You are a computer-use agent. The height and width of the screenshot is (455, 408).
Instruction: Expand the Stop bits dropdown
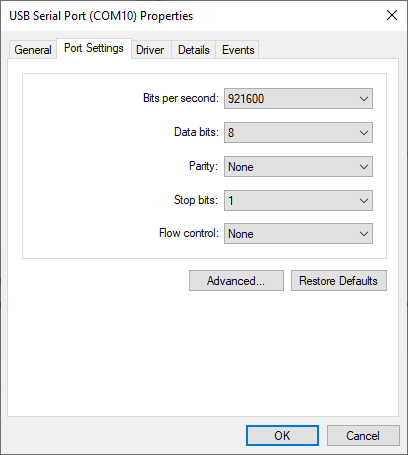[298, 201]
